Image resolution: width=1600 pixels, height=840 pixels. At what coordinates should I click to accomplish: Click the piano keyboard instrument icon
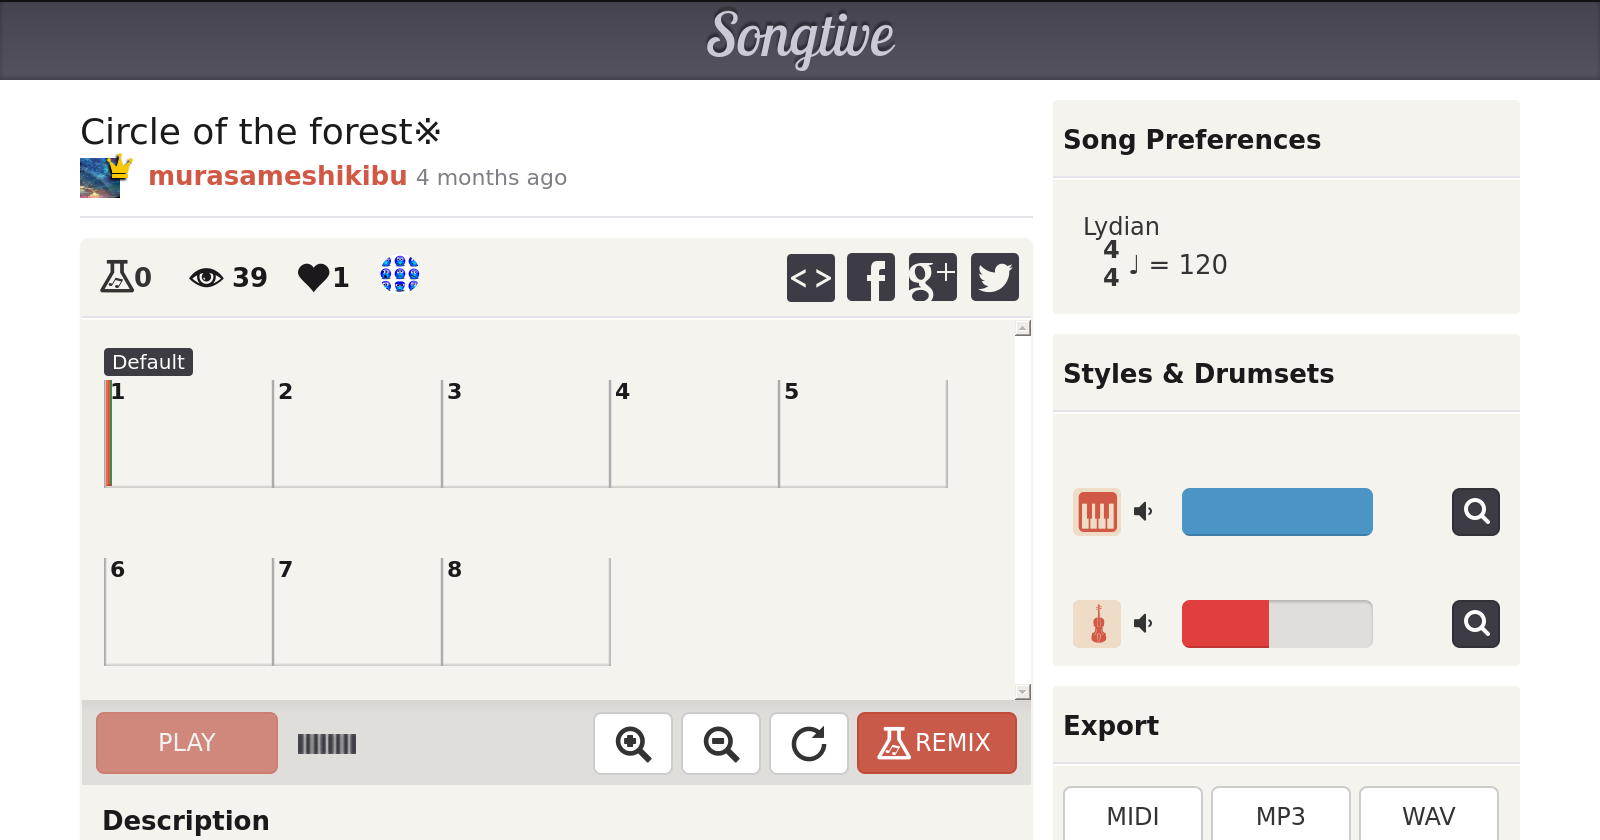tap(1097, 512)
